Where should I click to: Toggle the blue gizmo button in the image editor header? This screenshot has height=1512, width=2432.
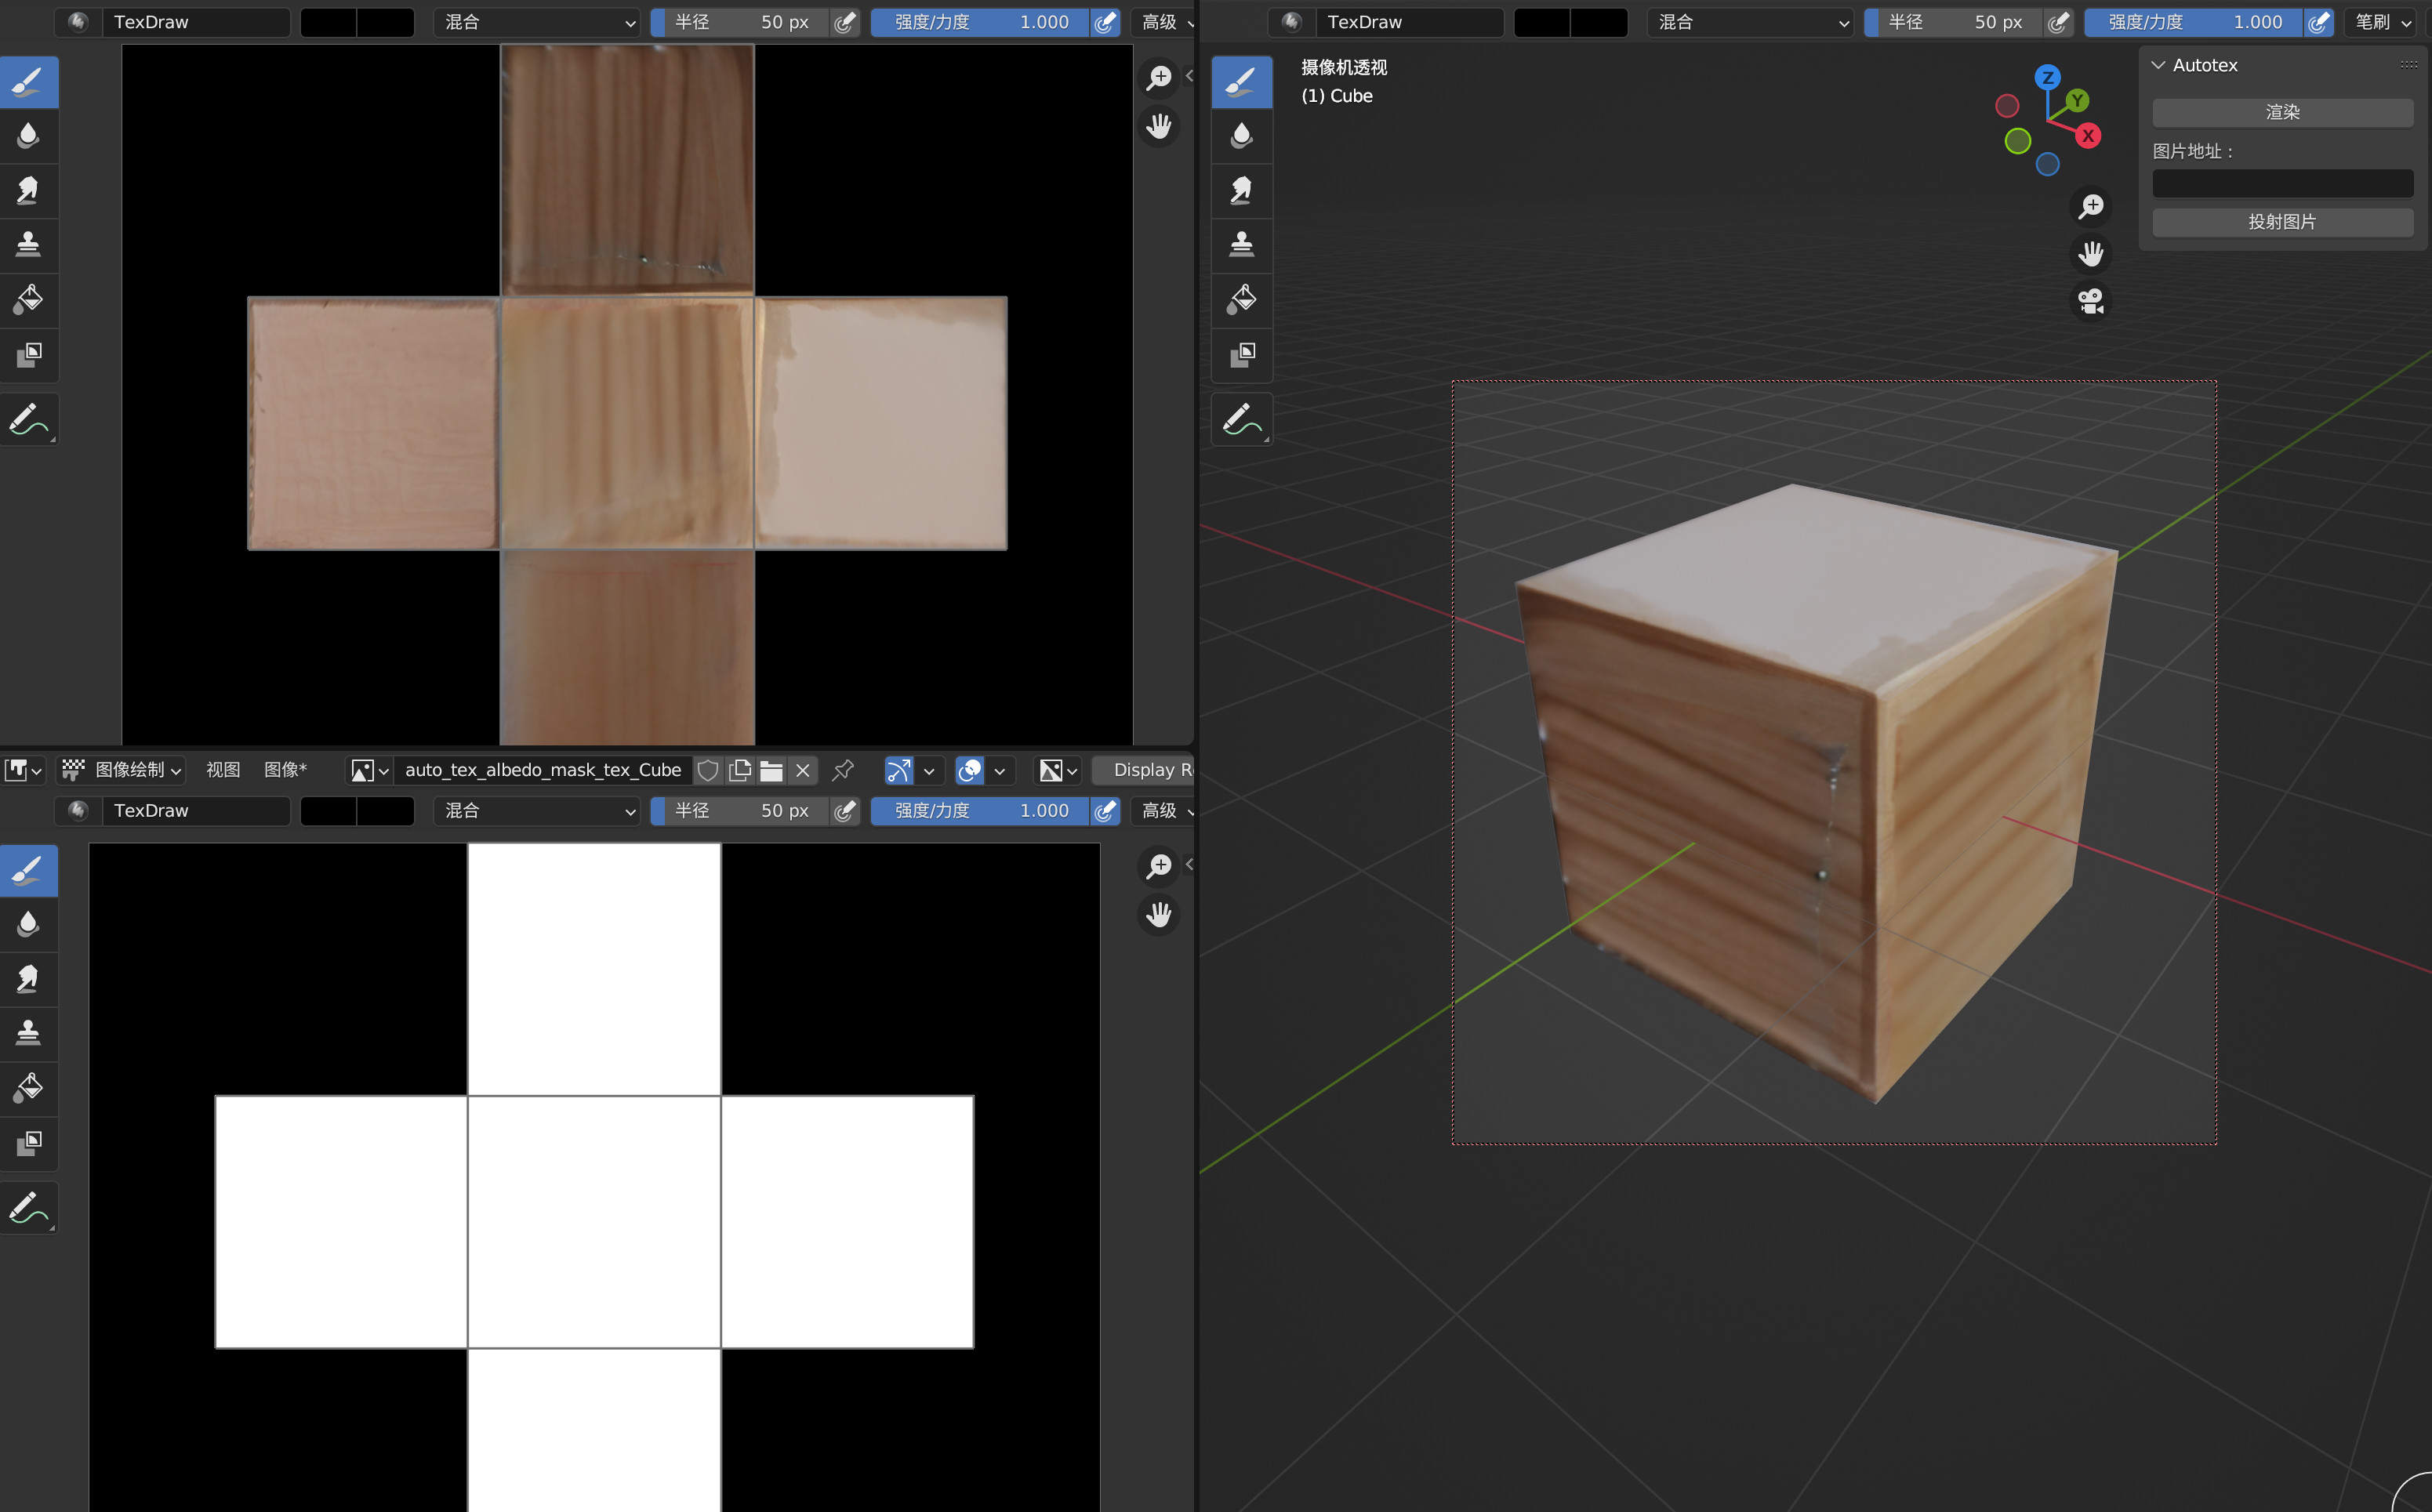899,770
